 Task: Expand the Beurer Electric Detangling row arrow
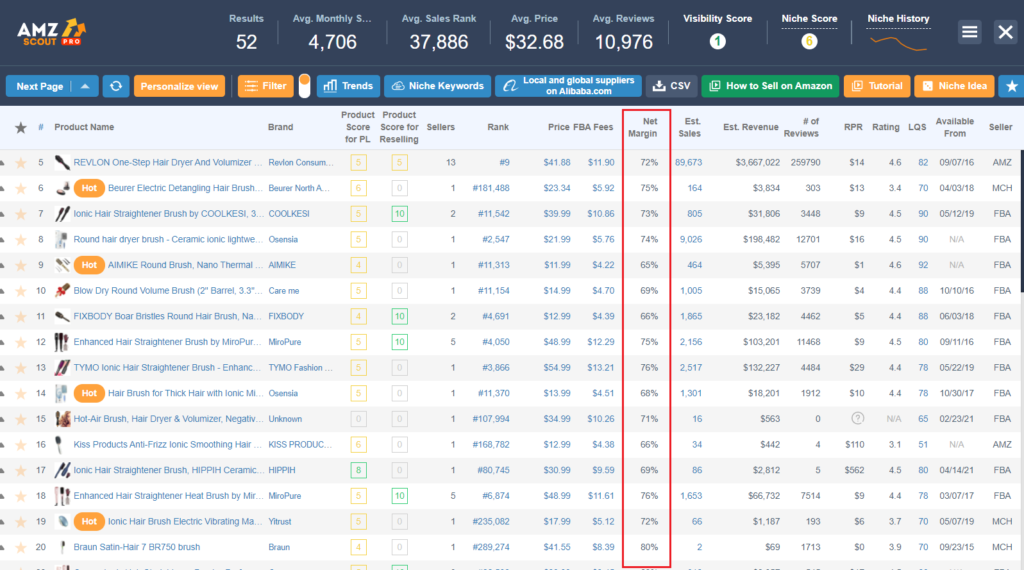[3, 188]
